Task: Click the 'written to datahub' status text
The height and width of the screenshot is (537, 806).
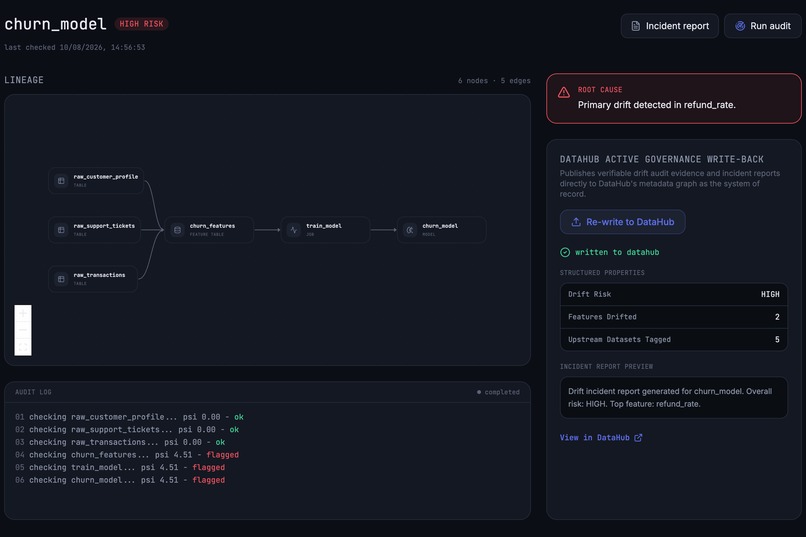Action: pyautogui.click(x=617, y=252)
